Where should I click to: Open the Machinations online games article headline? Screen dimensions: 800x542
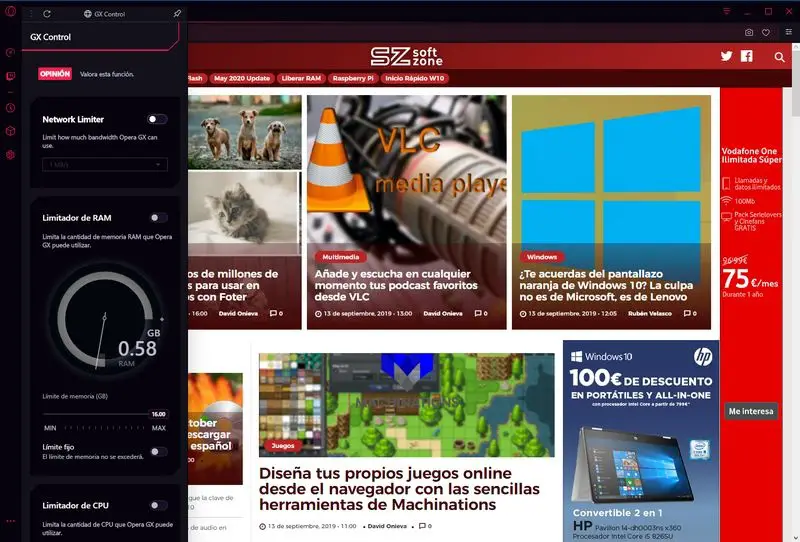pos(399,489)
